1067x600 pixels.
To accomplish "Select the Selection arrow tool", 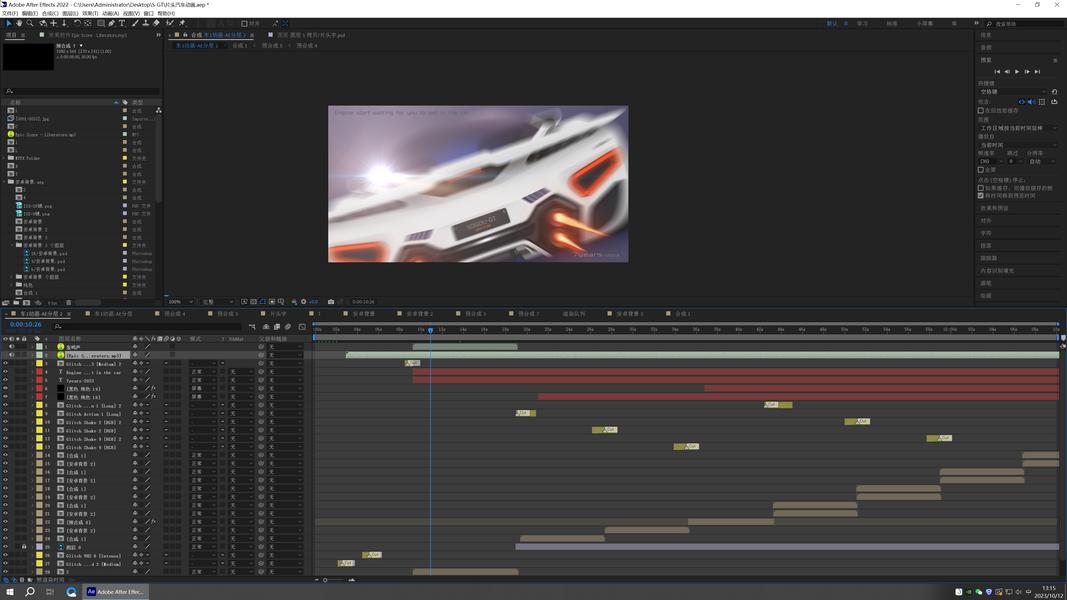I will (8, 23).
